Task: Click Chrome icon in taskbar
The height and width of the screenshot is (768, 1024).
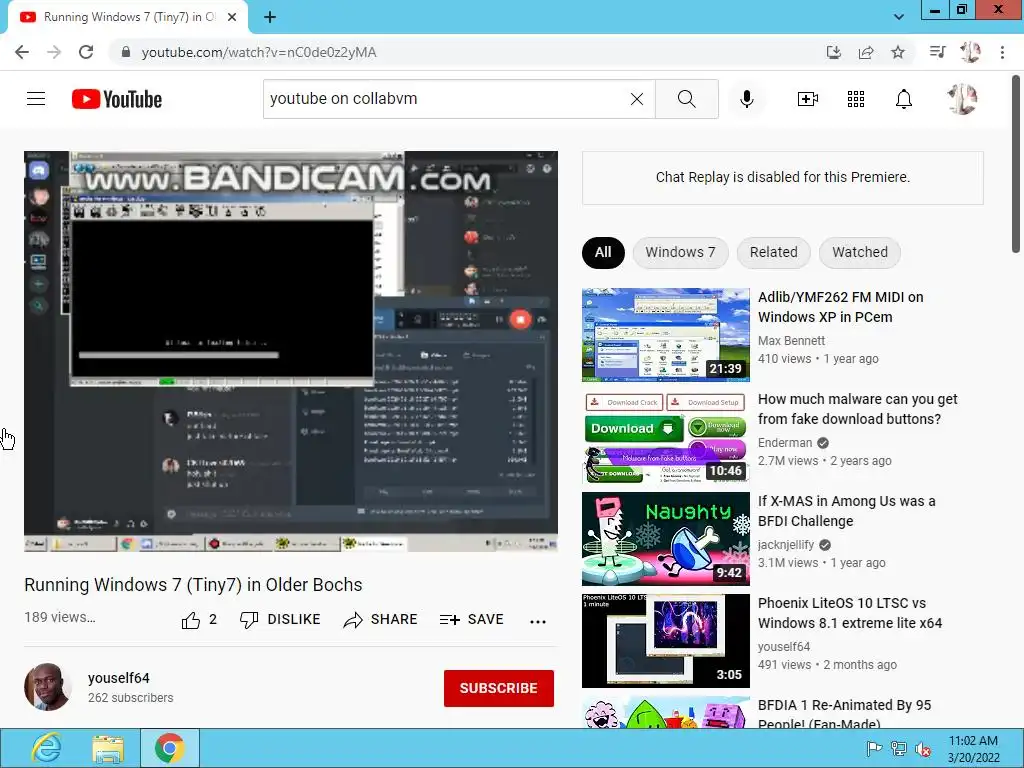Action: 169,748
